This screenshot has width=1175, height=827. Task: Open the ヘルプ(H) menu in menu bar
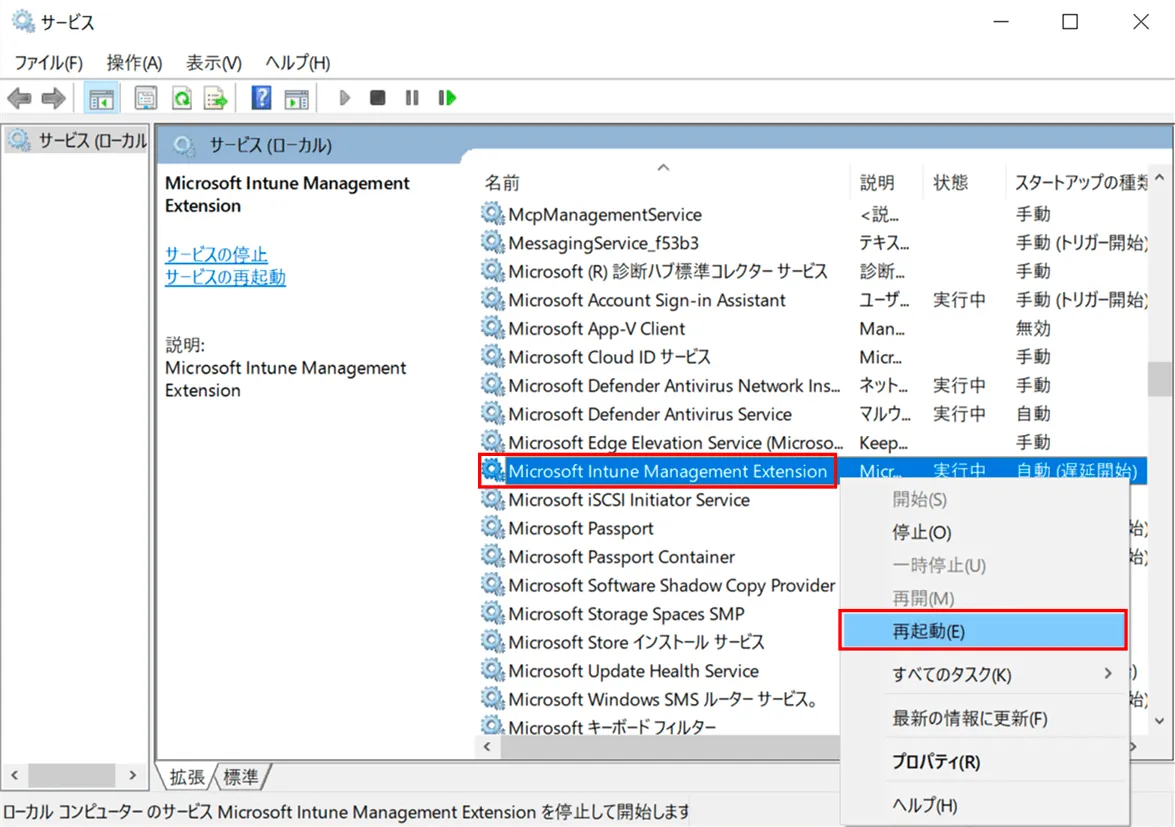point(297,63)
